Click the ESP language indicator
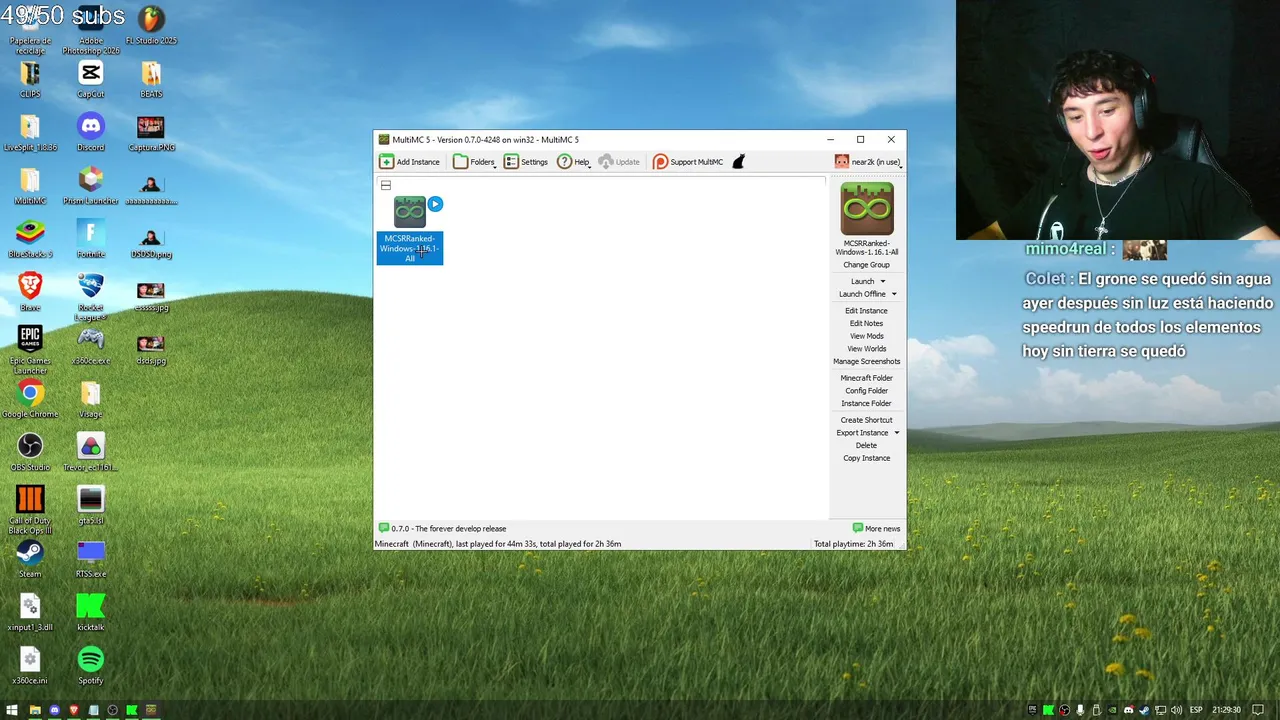 [x=1196, y=710]
